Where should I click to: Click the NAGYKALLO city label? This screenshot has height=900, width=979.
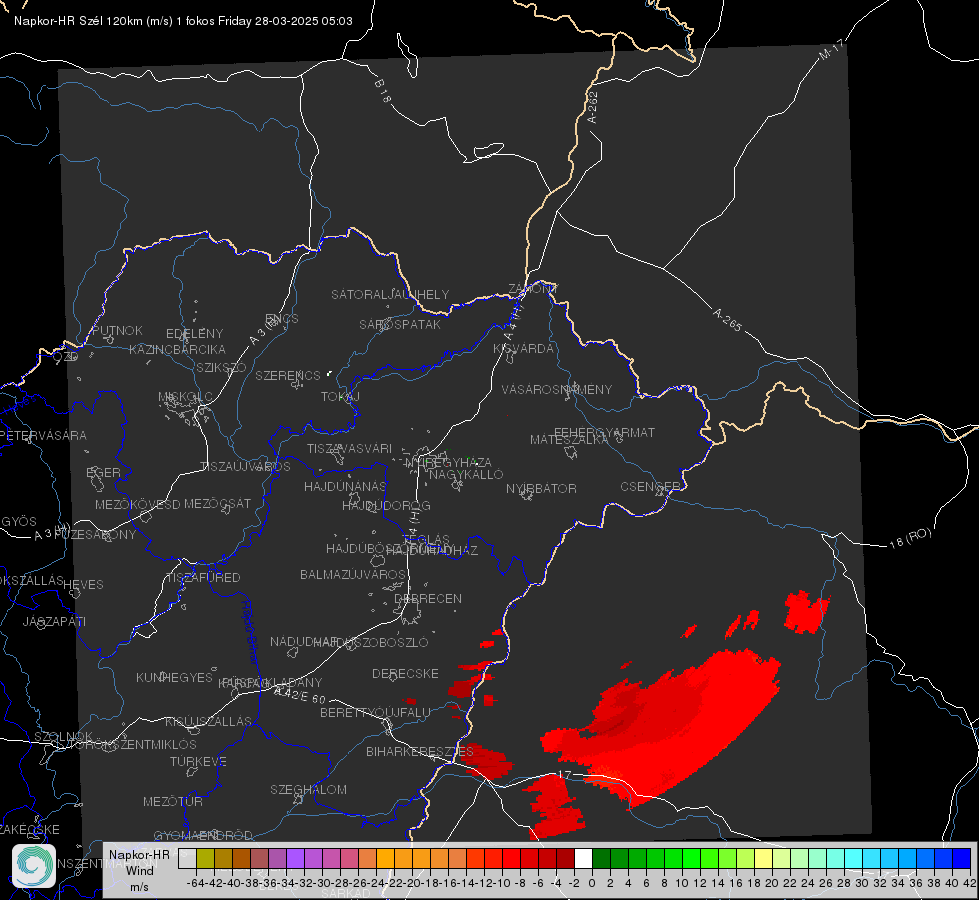pyautogui.click(x=466, y=475)
